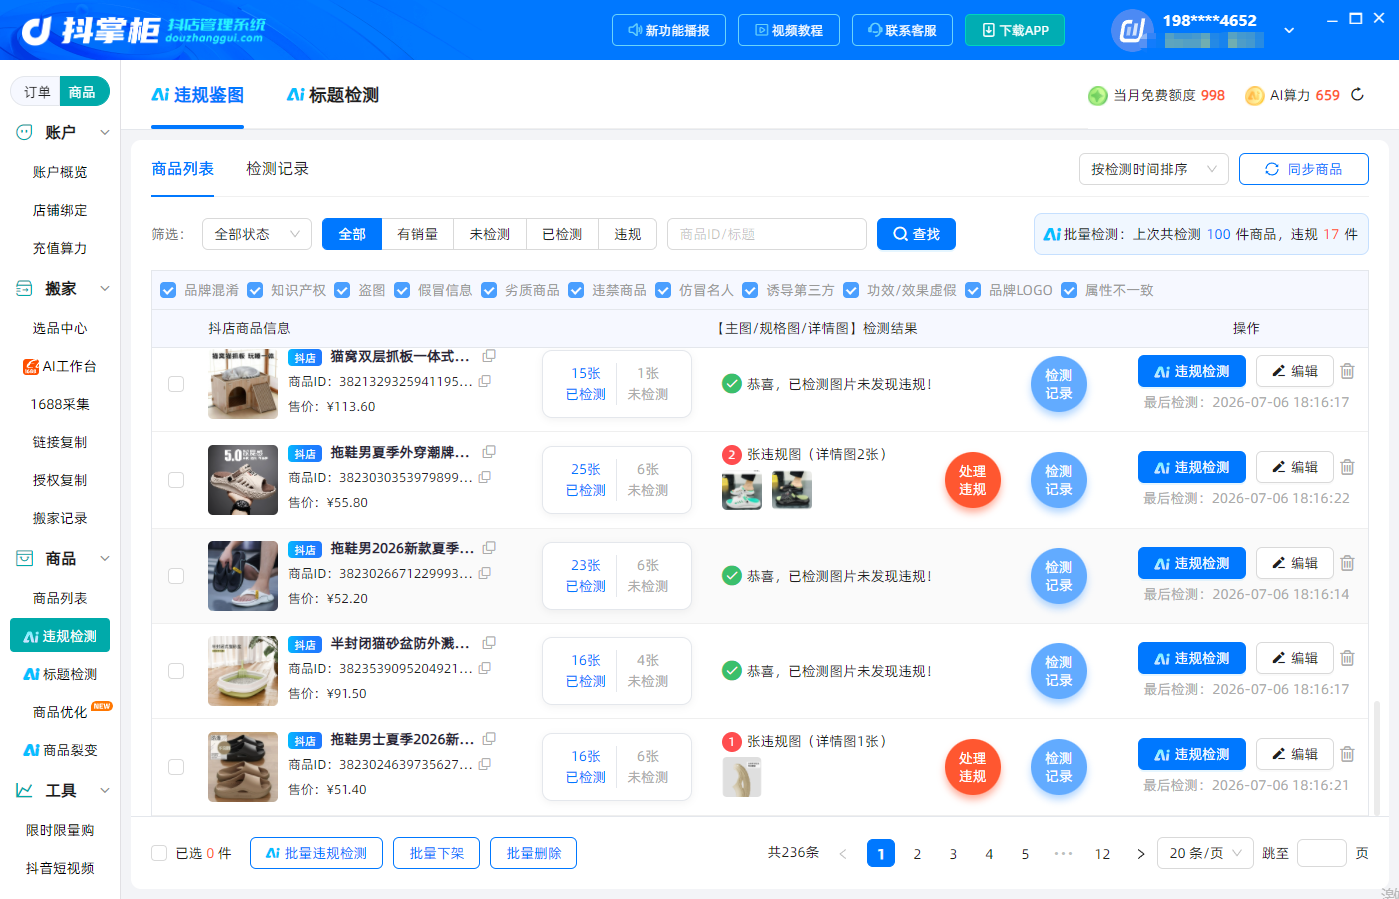Click the user avatar icon
Image resolution: width=1399 pixels, height=899 pixels.
(x=1132, y=30)
